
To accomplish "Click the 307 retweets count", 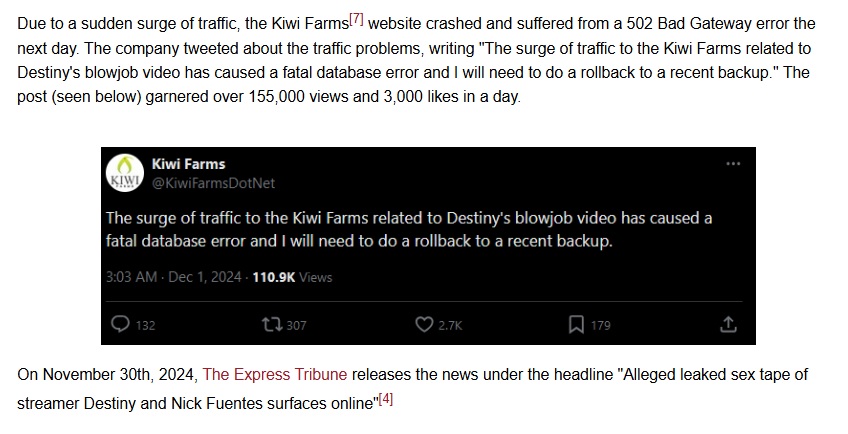I will coord(297,325).
